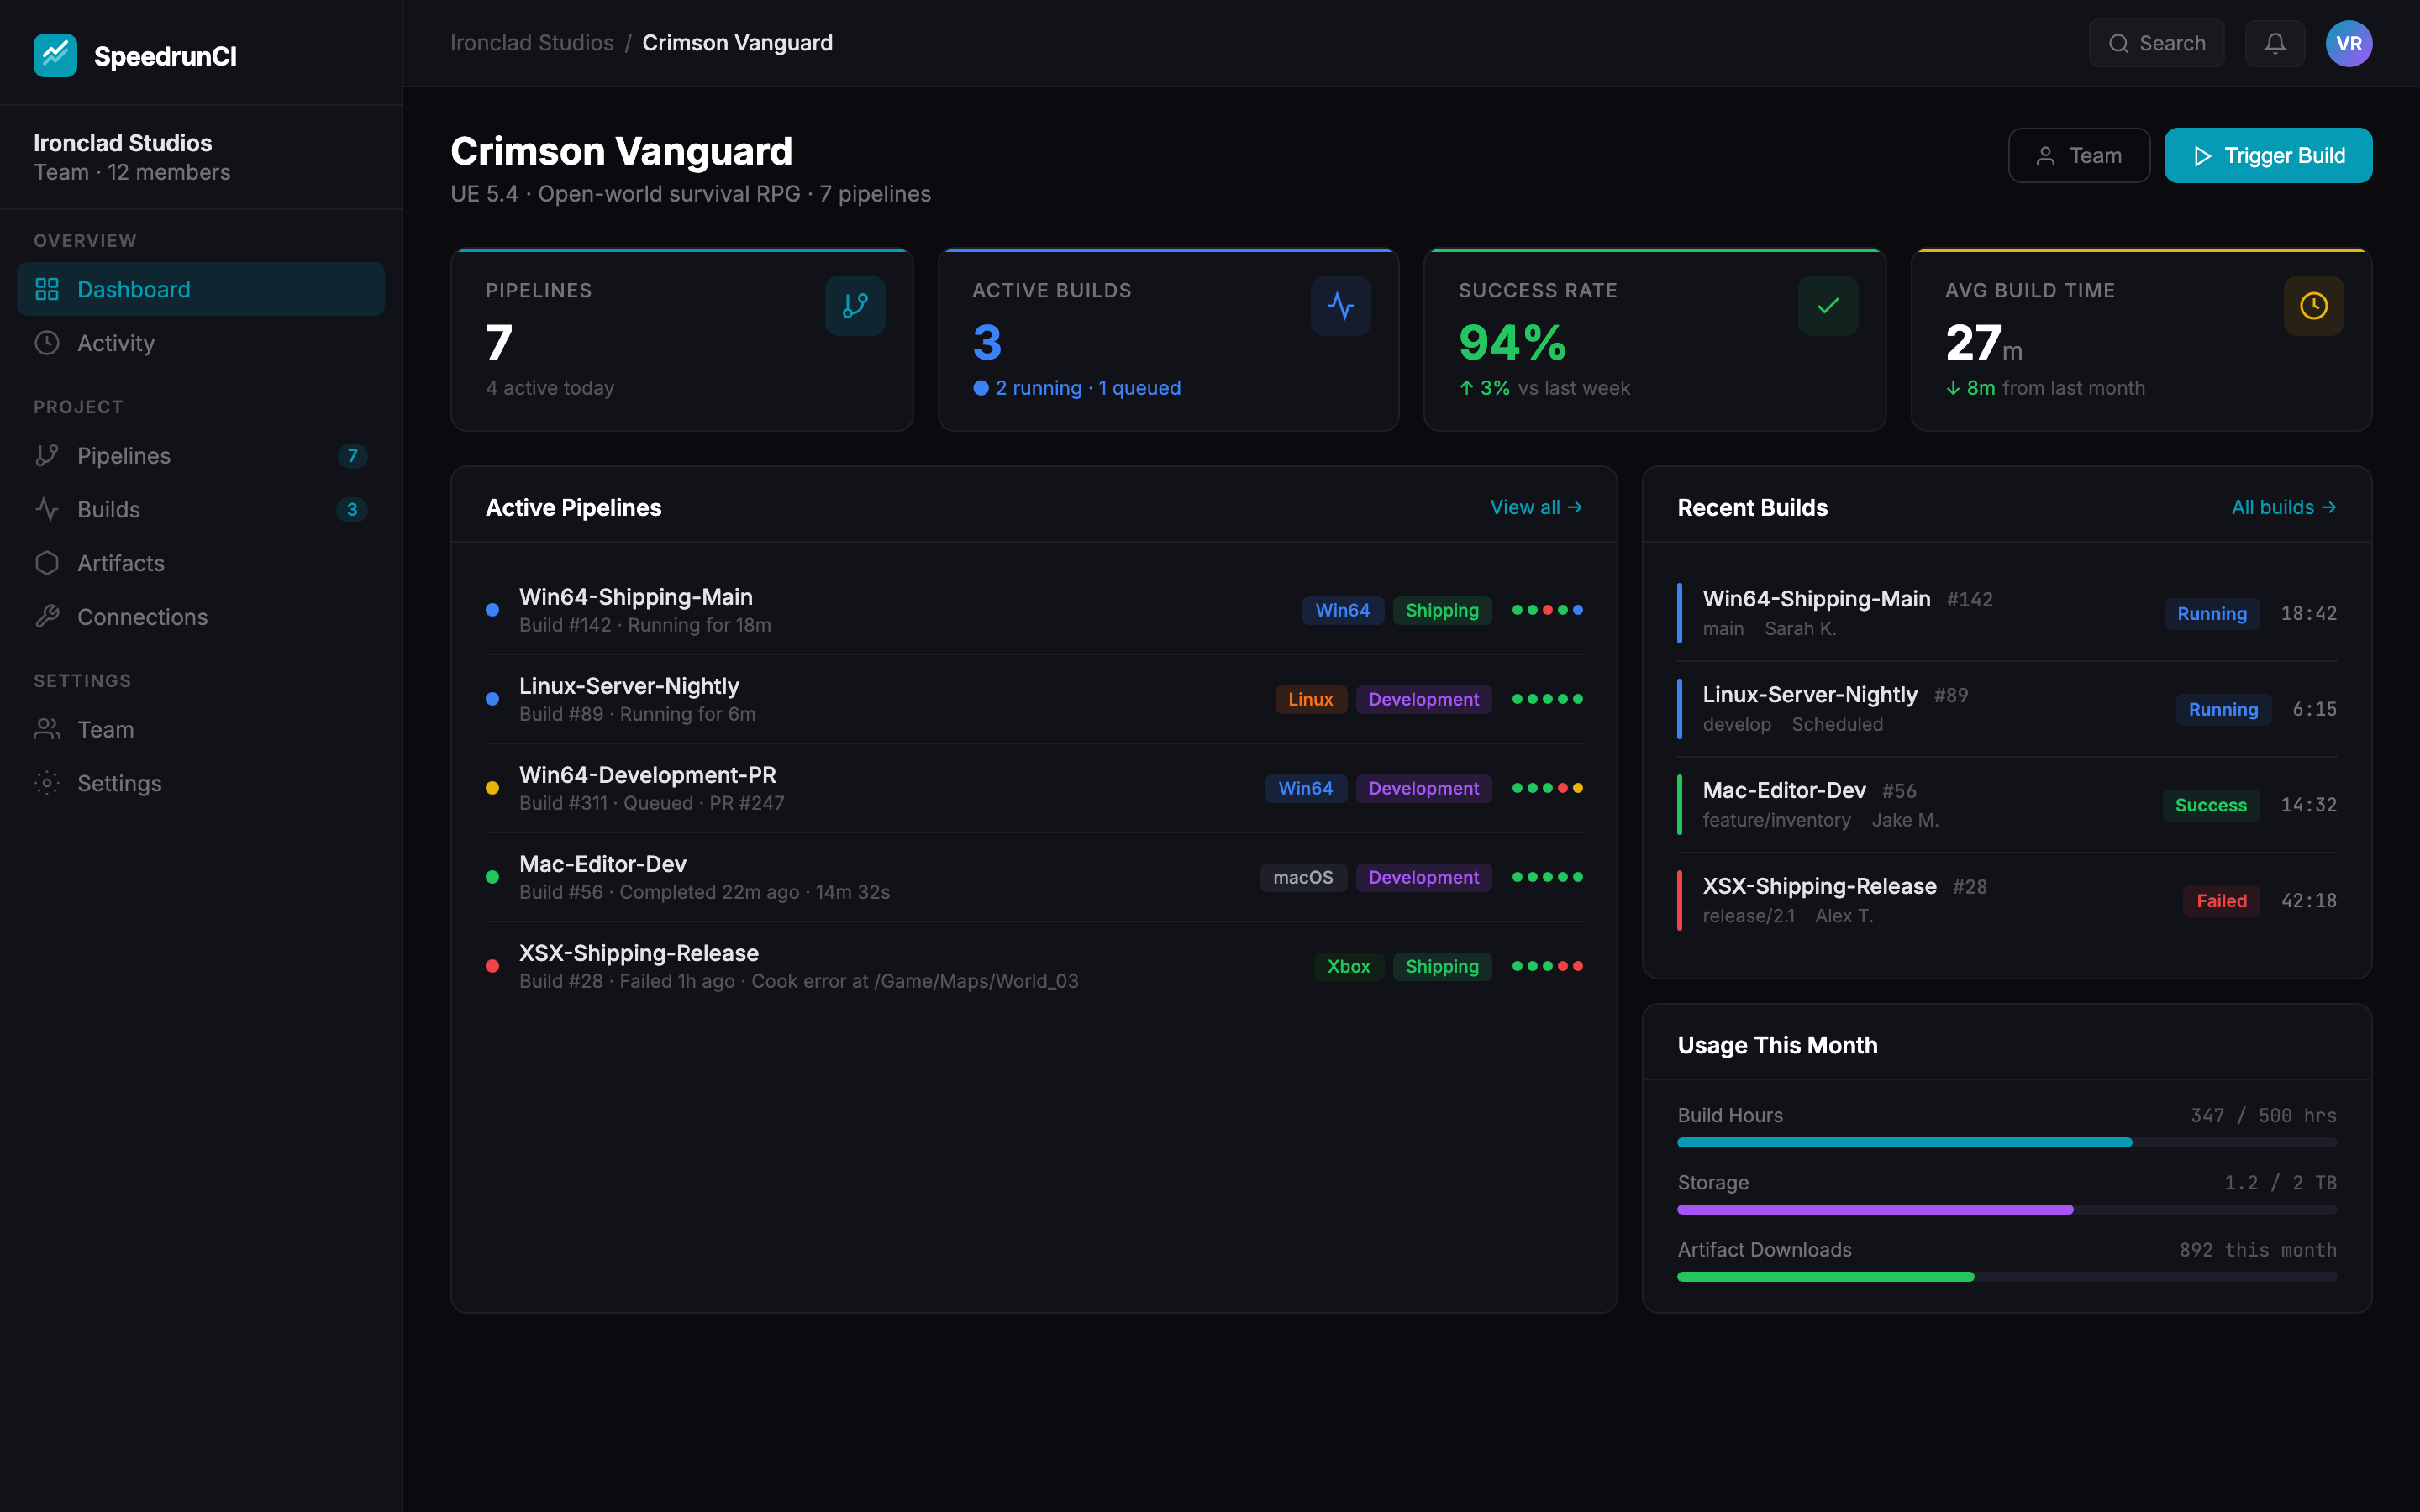Image resolution: width=2420 pixels, height=1512 pixels.
Task: Click the Build Hours progress bar
Action: click(x=2007, y=1142)
